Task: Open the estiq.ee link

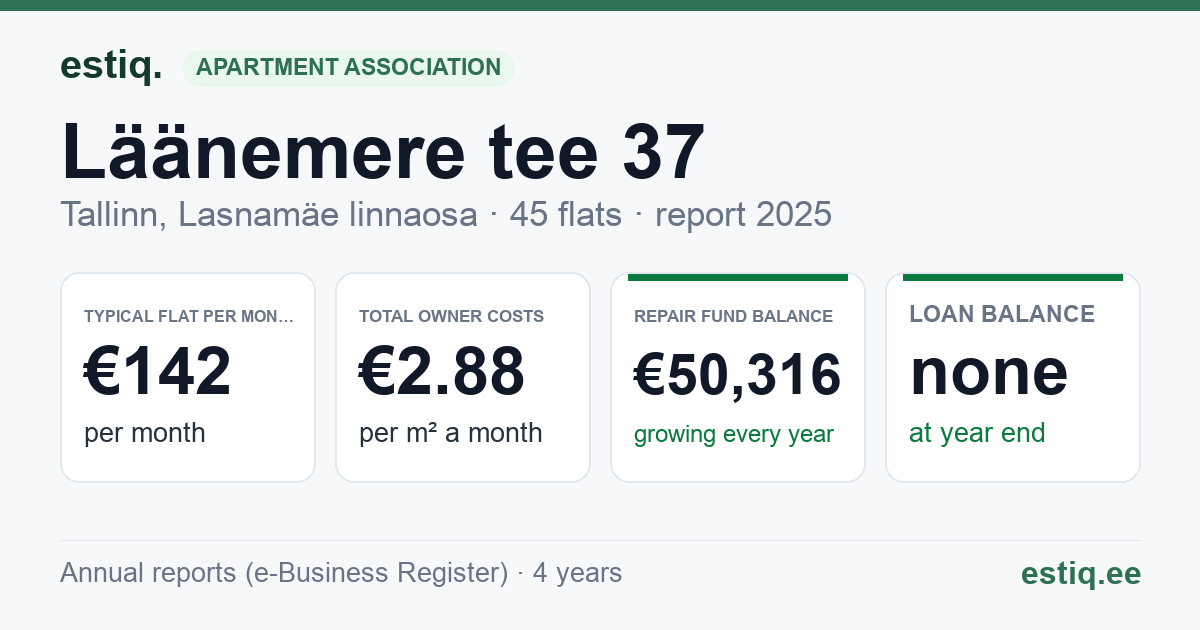Action: click(x=1080, y=573)
